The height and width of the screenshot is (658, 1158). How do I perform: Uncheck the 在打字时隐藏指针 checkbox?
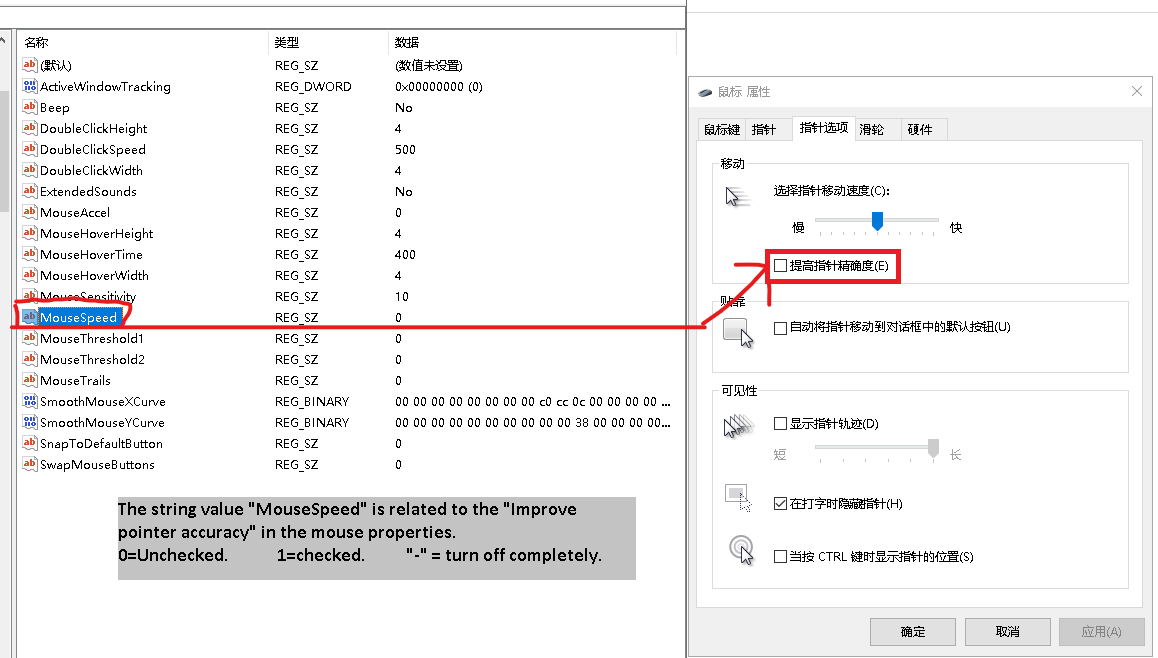click(x=781, y=504)
